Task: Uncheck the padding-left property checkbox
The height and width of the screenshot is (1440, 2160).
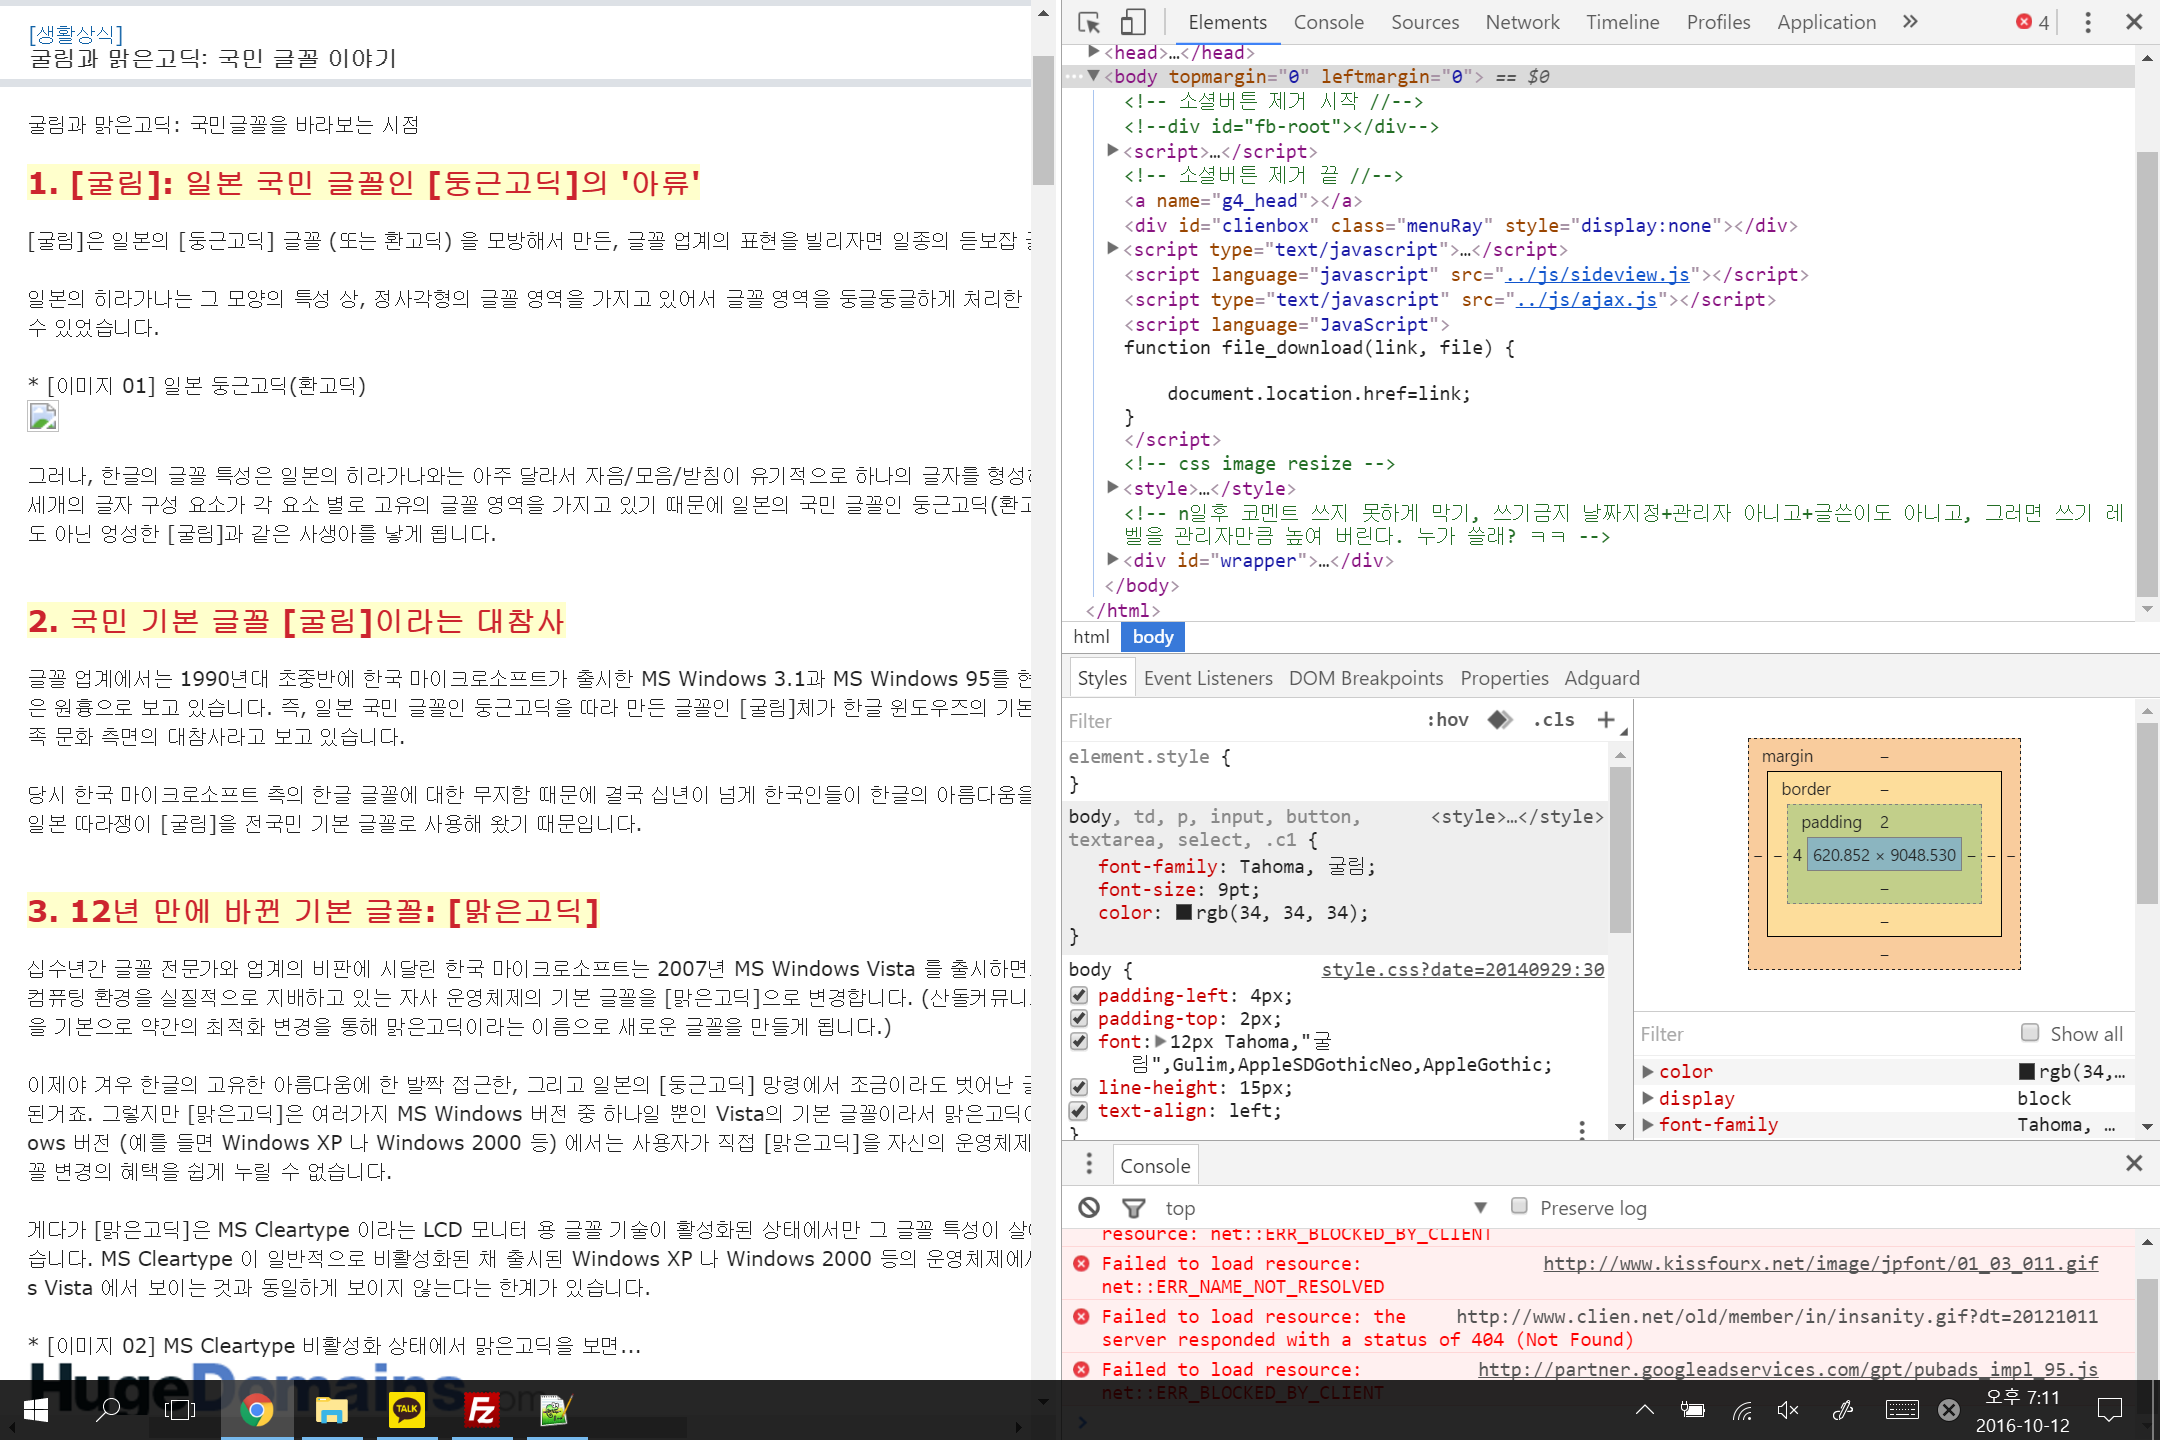Action: coord(1079,996)
